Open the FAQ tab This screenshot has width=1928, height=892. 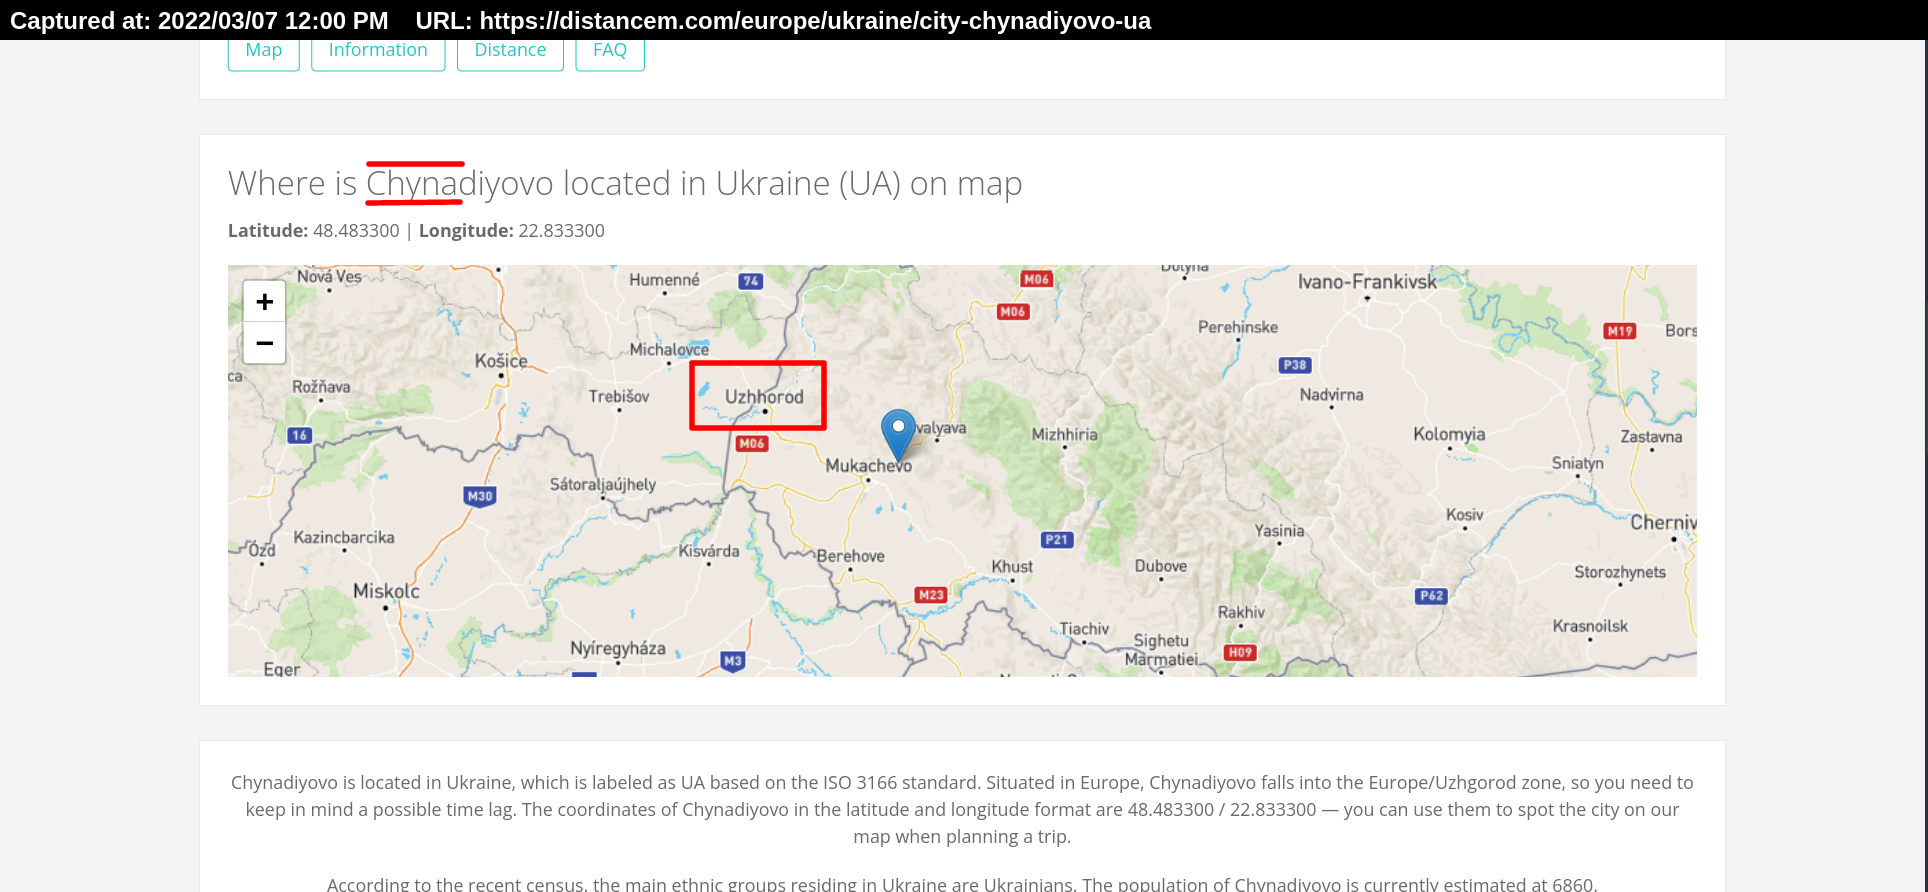tap(610, 51)
